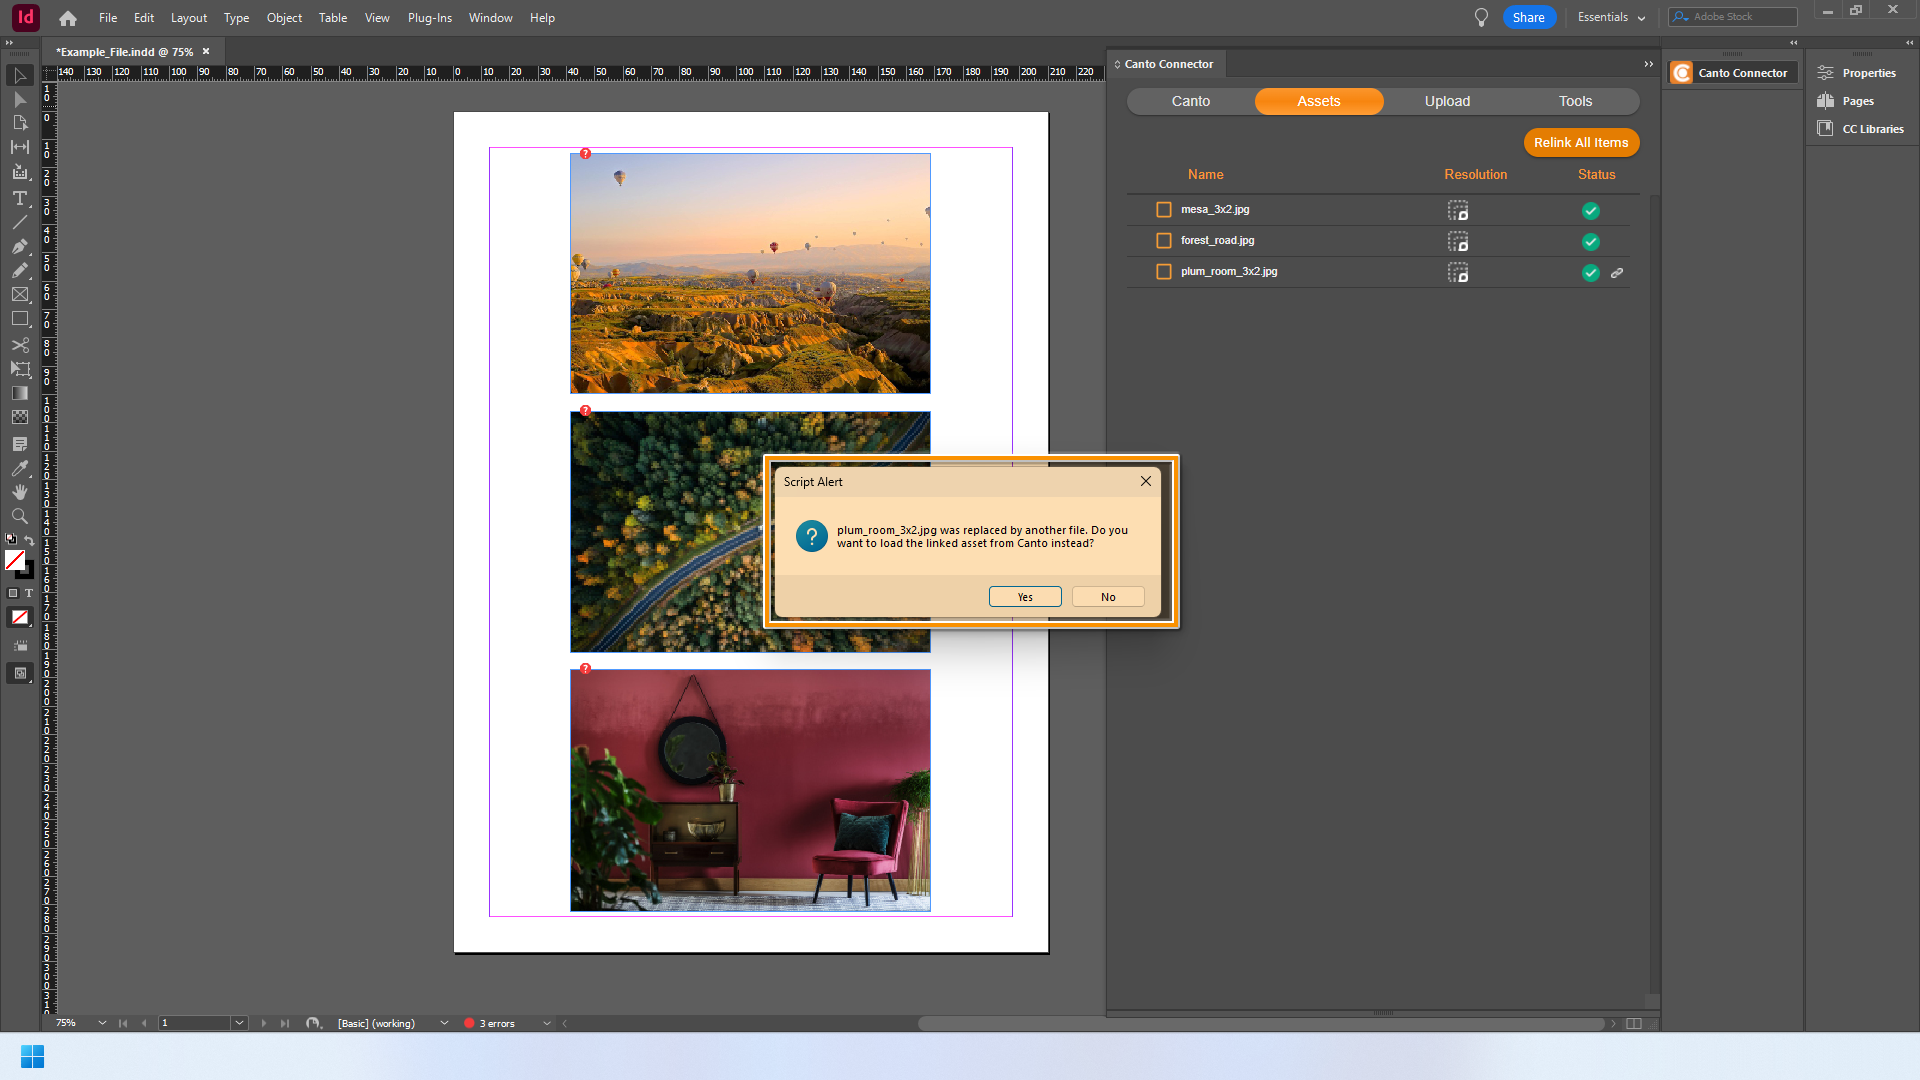Switch to the Upload tab
The image size is (1920, 1080).
[1446, 101]
